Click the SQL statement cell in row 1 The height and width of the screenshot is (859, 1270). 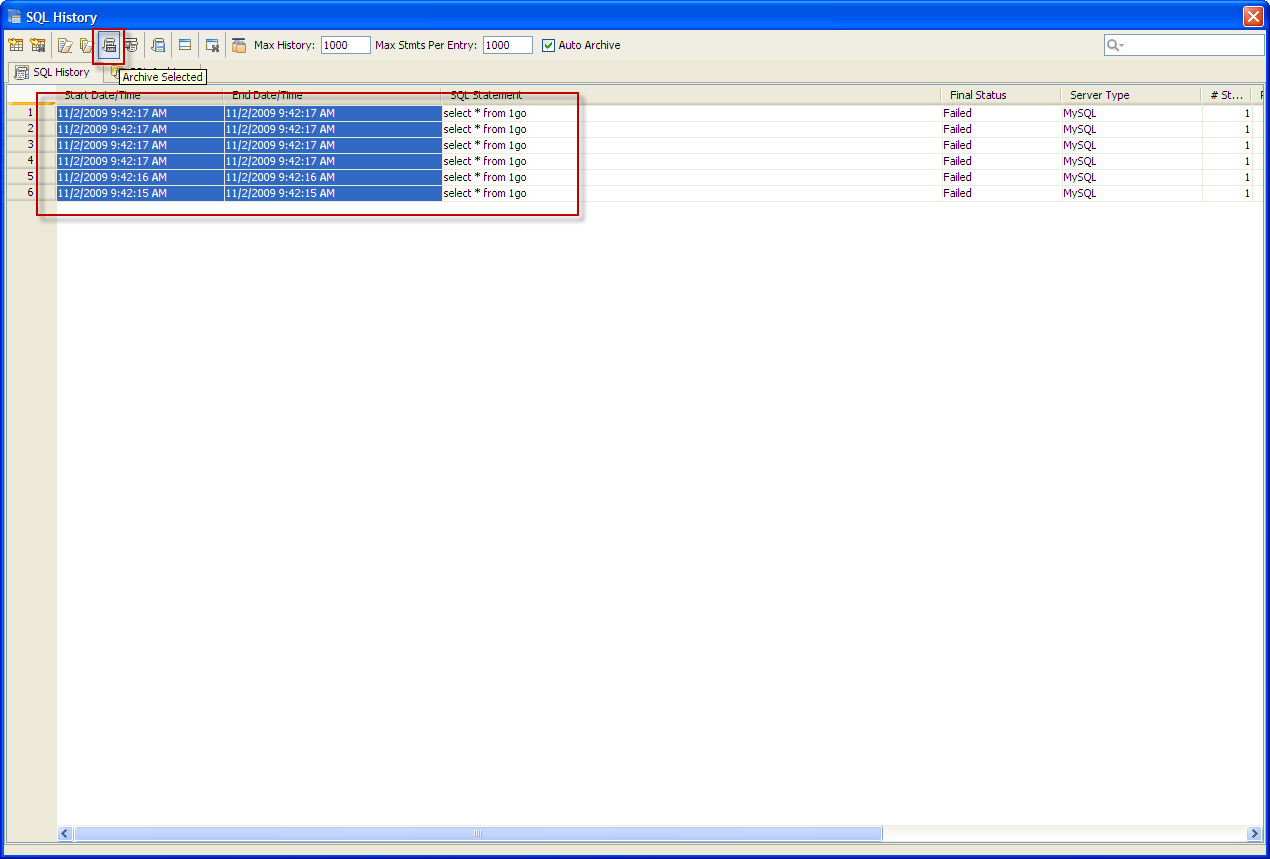pyautogui.click(x=691, y=113)
